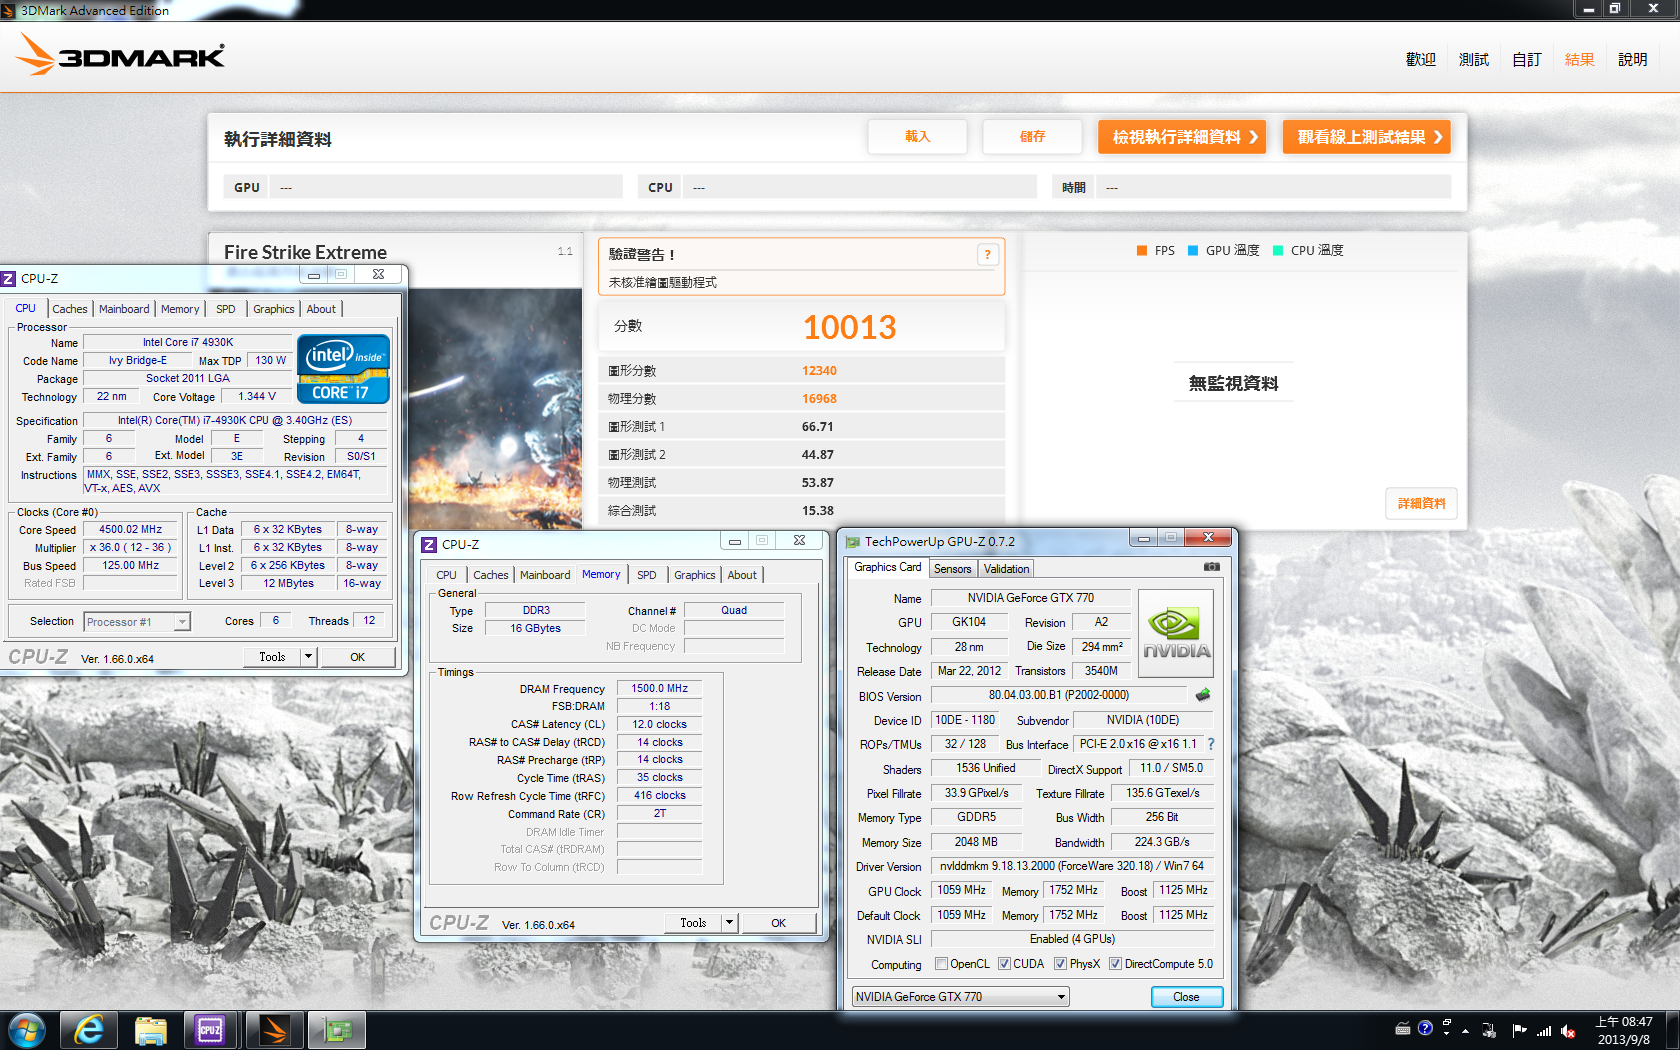The height and width of the screenshot is (1050, 1680).
Task: Click the taskbar clock showing 08:47
Action: pos(1623,1030)
